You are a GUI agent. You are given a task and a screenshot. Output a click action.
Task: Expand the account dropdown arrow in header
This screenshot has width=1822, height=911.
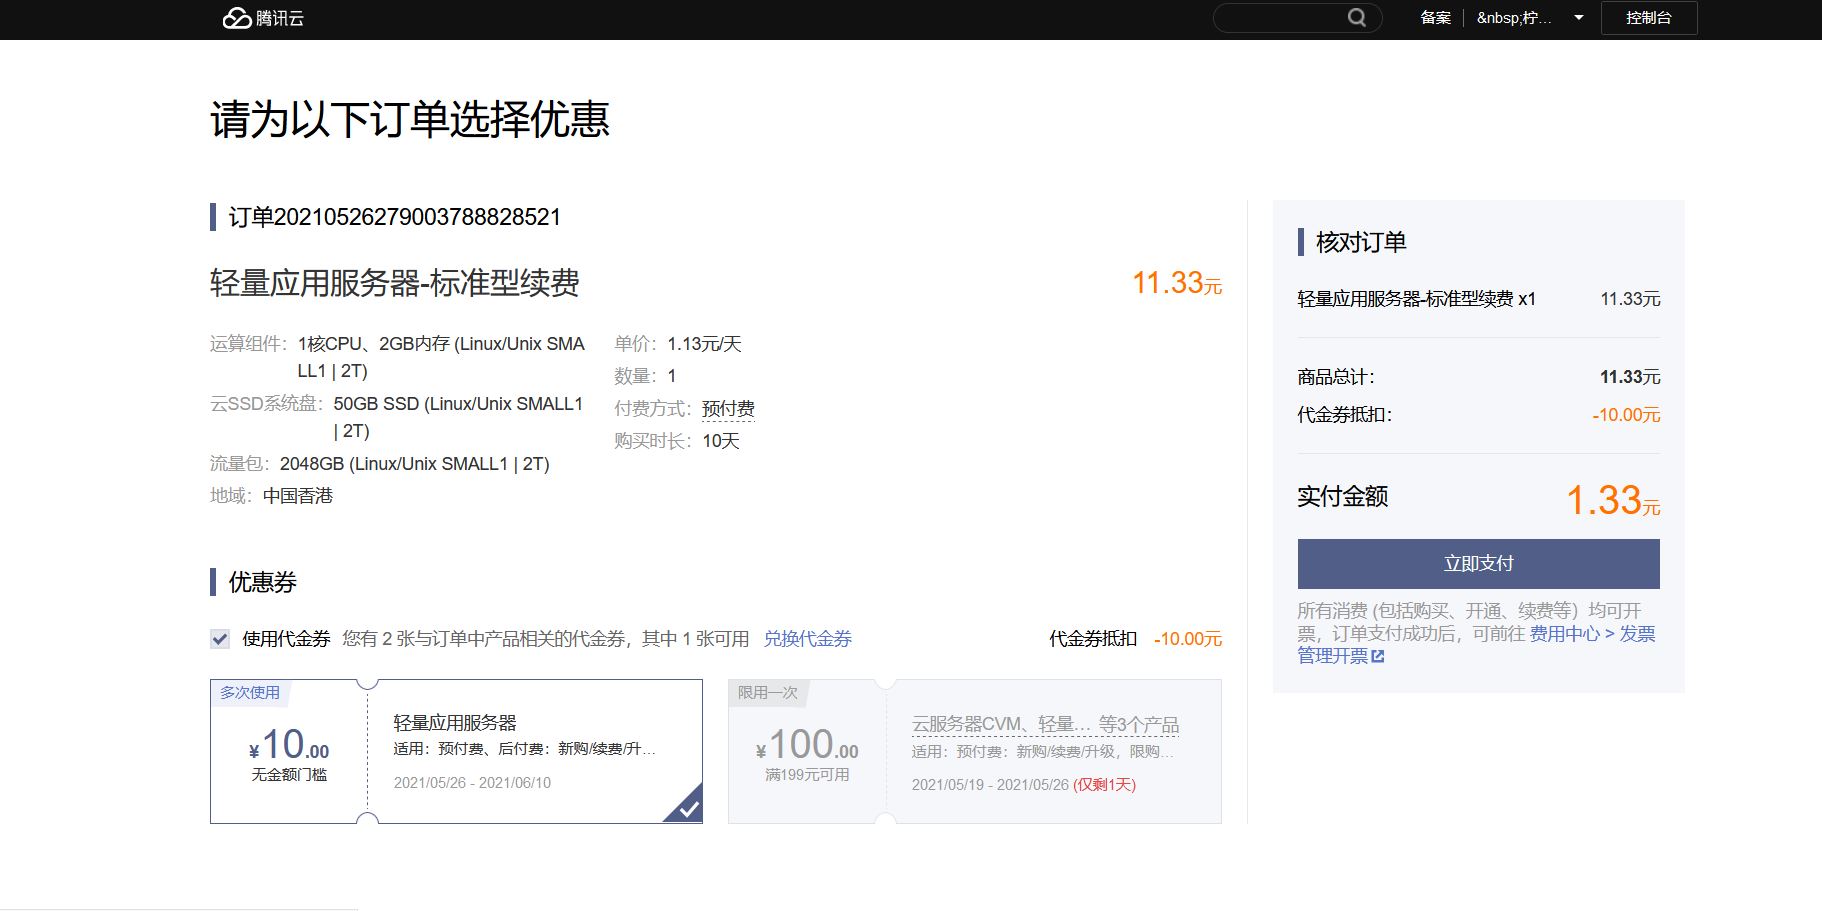point(1578,18)
